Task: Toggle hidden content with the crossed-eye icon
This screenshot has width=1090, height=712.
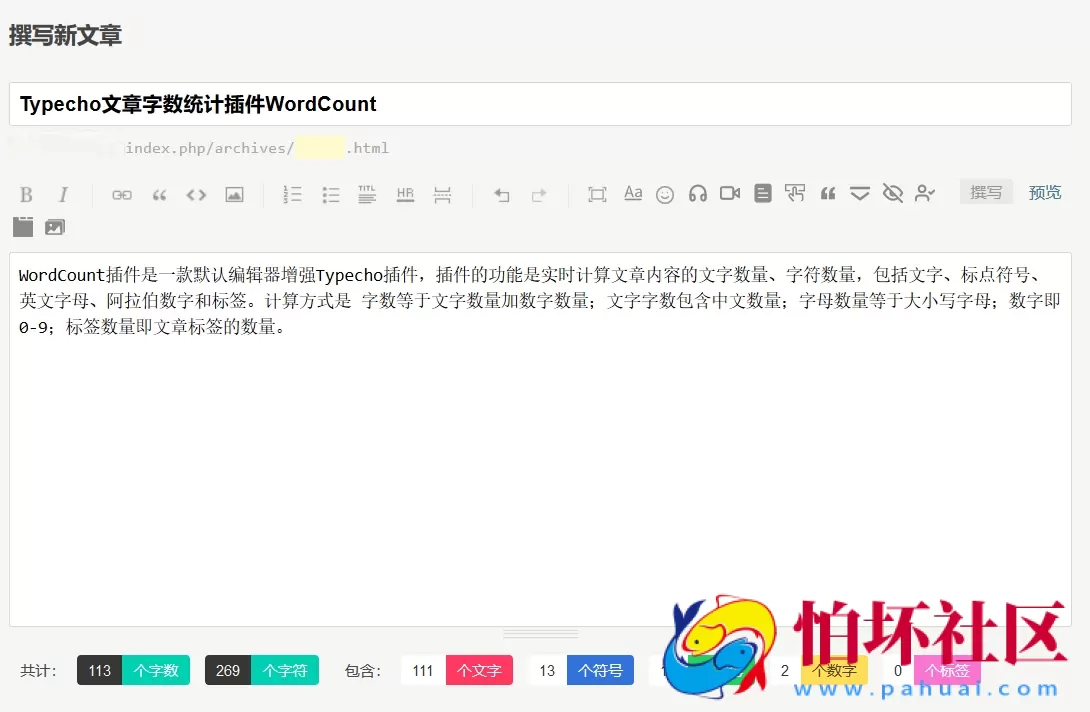Action: pyautogui.click(x=893, y=193)
